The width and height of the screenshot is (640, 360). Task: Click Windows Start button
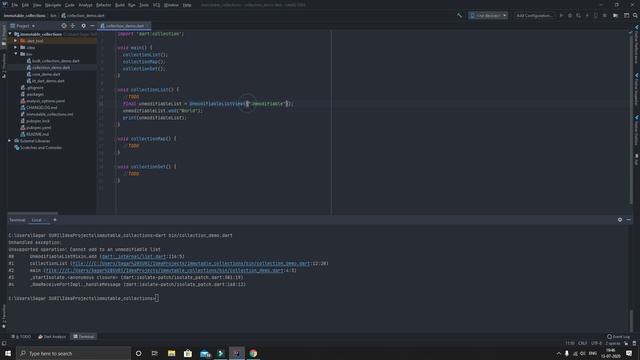click(8, 353)
